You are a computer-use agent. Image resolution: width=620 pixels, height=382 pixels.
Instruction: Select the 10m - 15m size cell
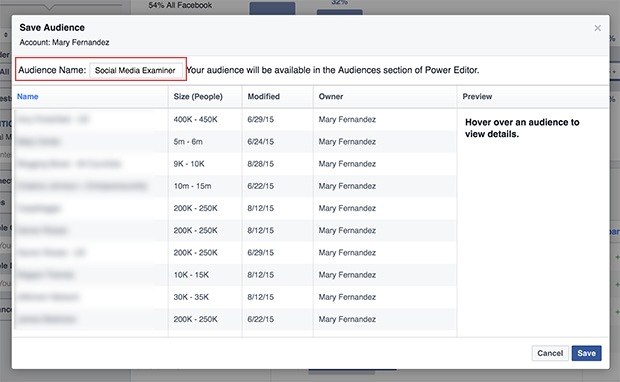(193, 186)
